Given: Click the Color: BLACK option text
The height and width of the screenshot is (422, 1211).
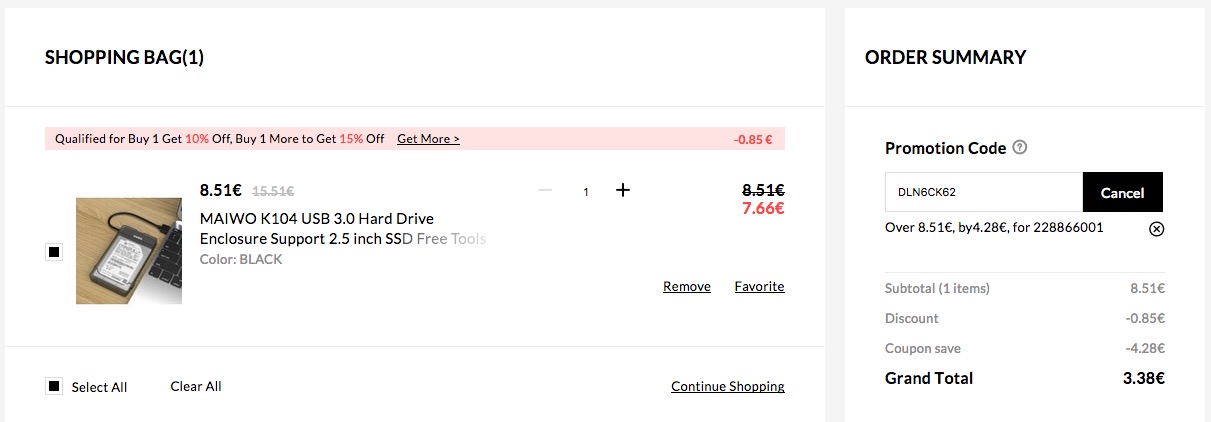Looking at the screenshot, I should [x=241, y=259].
